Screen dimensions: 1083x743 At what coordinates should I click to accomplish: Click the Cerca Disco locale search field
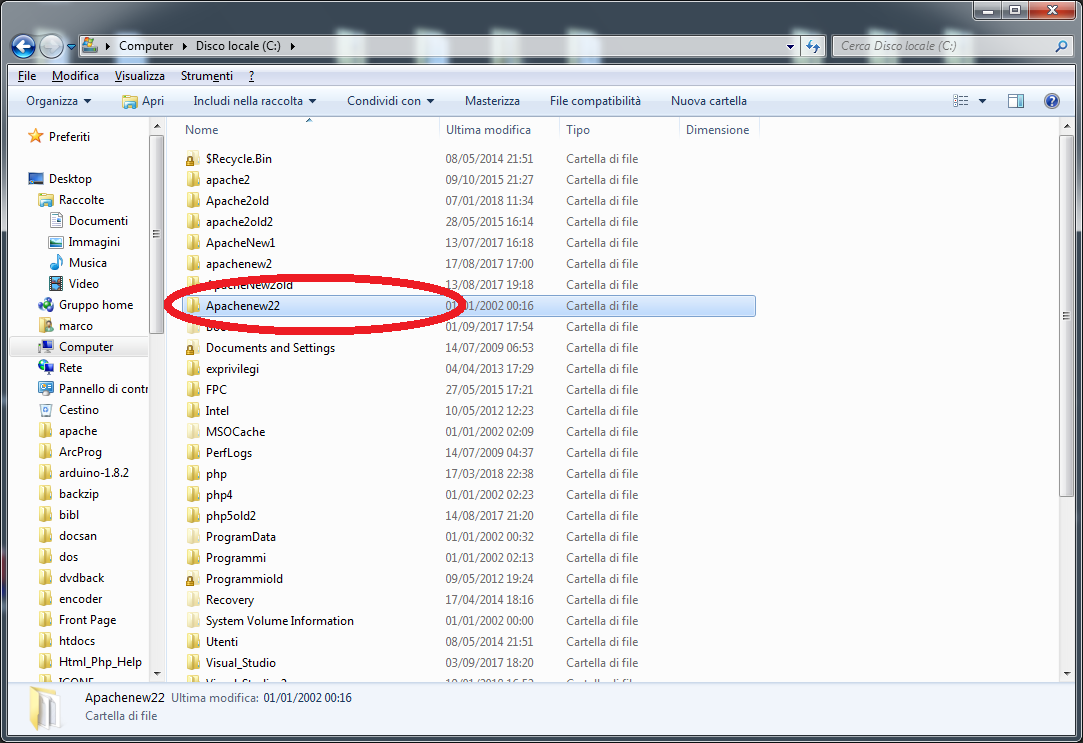coord(940,46)
